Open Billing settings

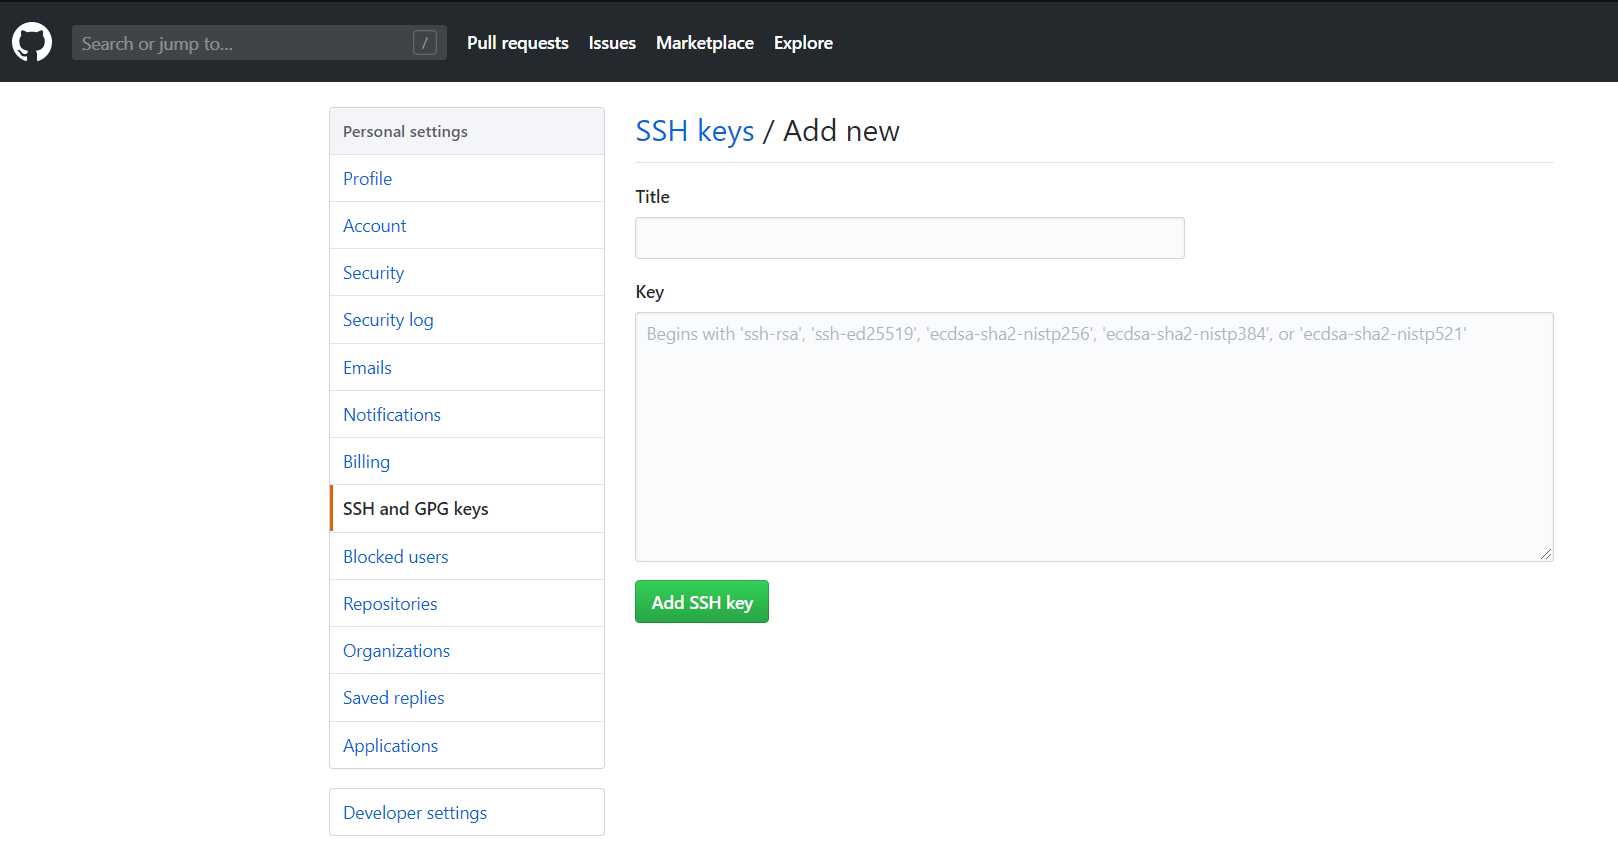(x=467, y=461)
